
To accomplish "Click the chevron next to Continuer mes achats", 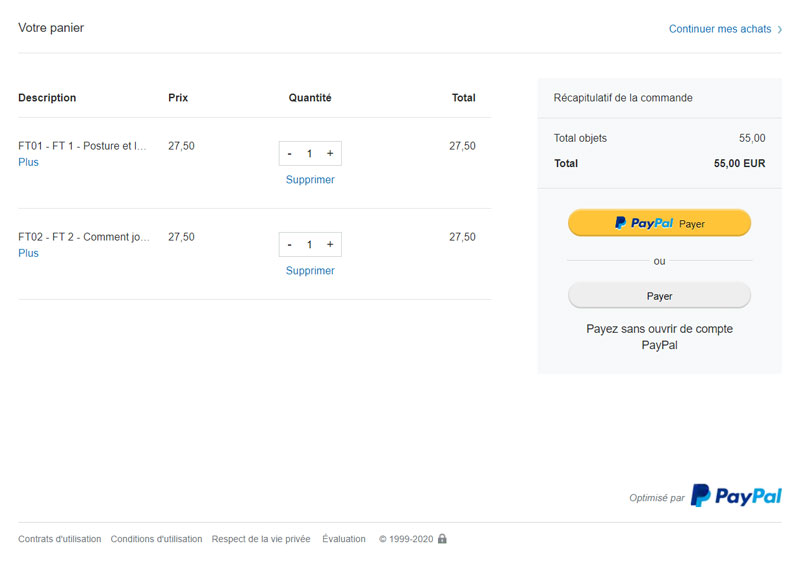I will point(780,30).
